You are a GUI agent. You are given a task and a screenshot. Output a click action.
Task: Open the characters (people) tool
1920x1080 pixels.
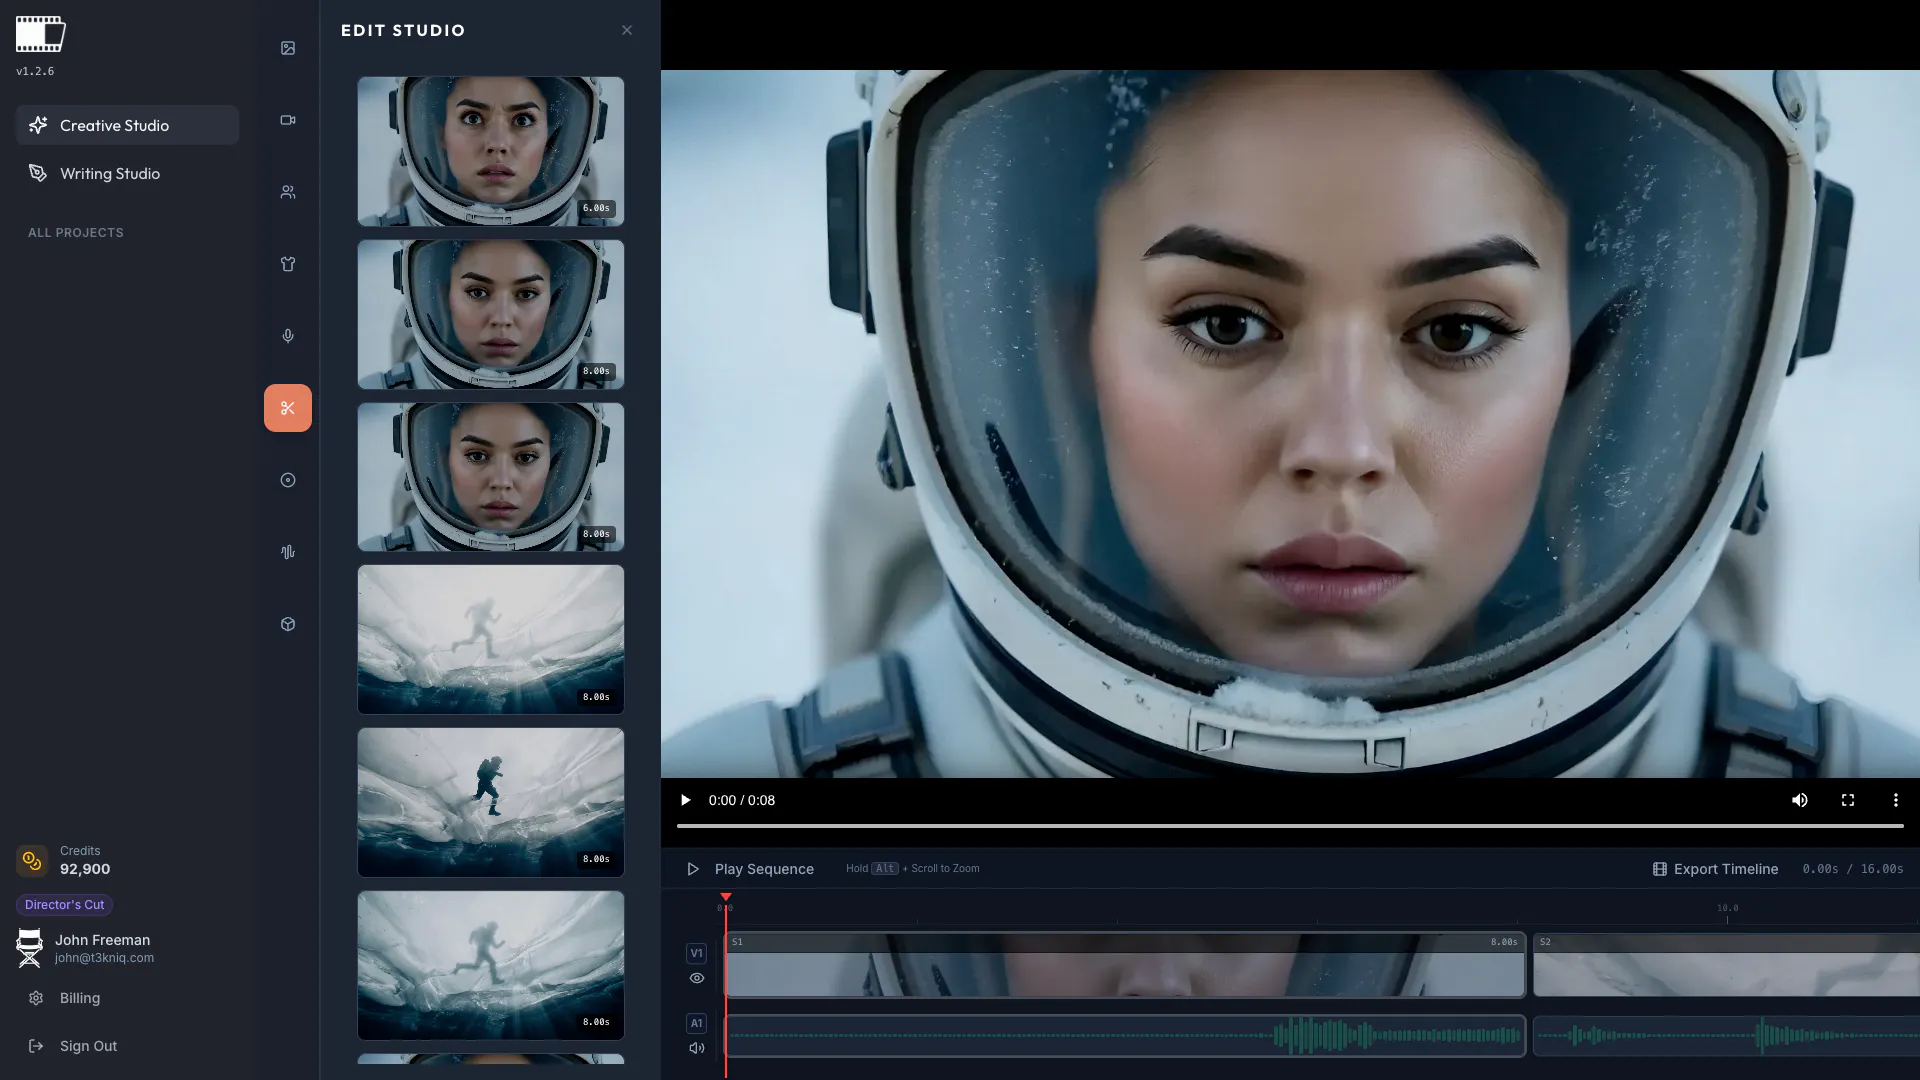288,192
